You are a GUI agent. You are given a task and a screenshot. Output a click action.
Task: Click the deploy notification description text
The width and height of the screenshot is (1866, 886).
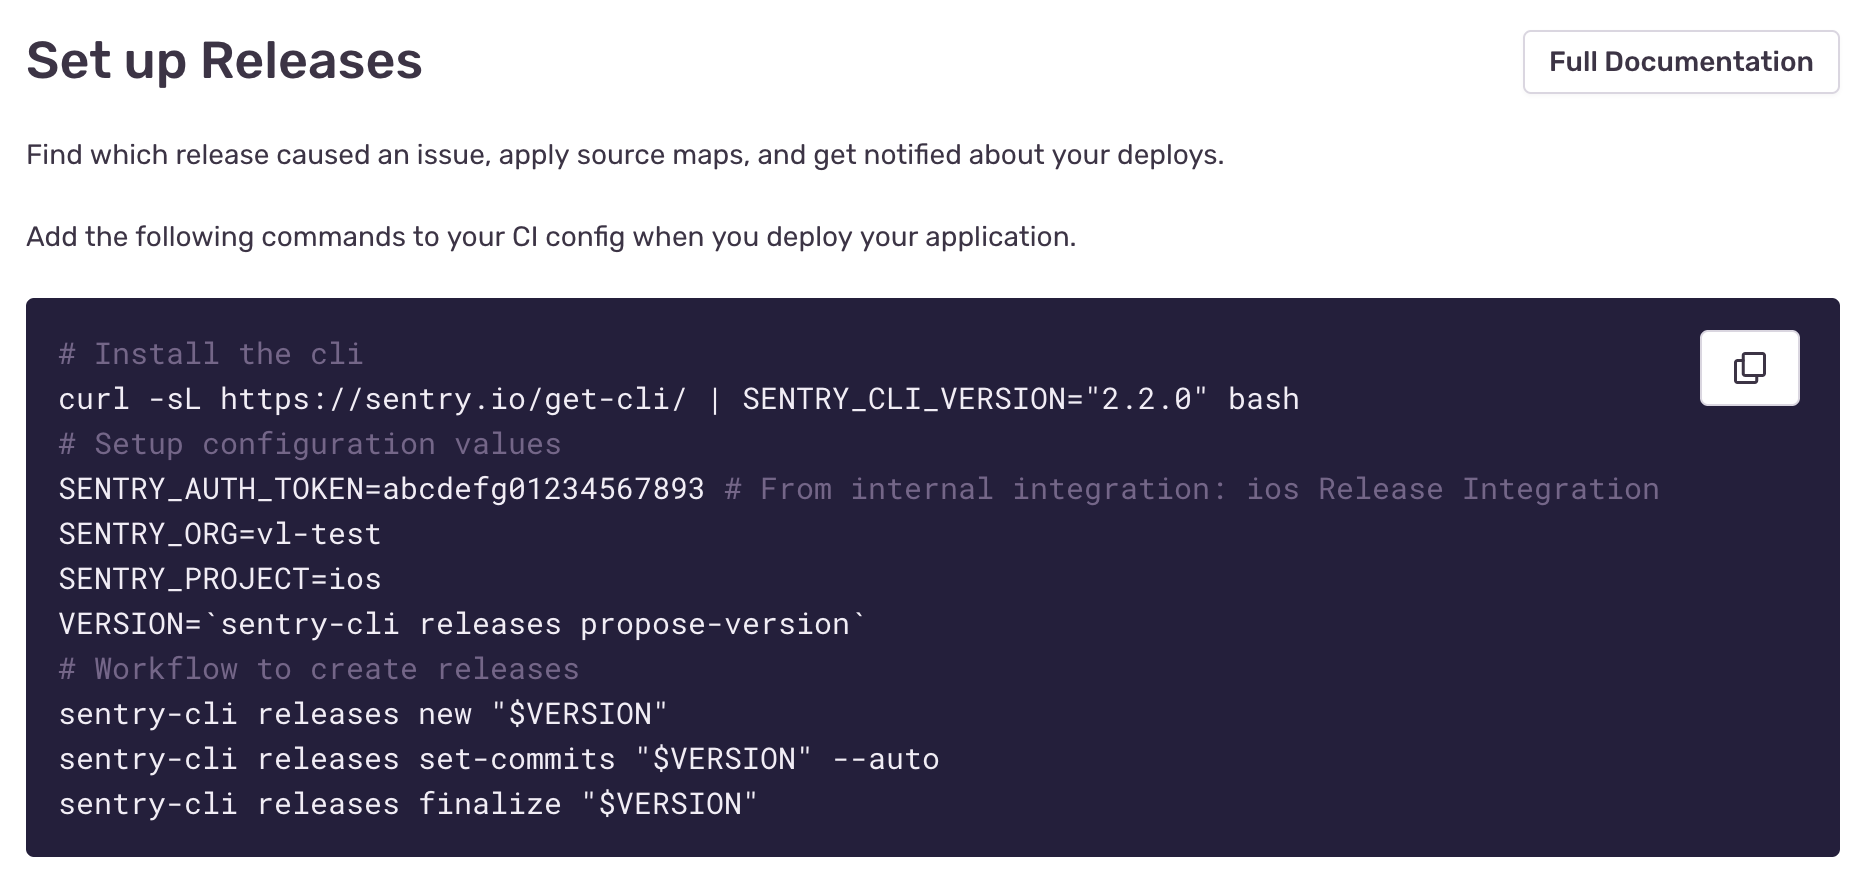625,154
